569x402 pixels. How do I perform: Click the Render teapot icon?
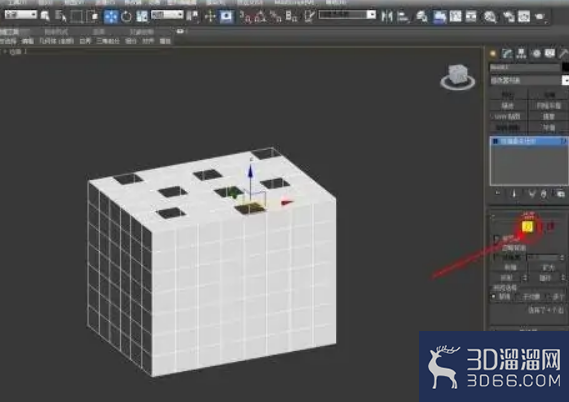[540, 16]
